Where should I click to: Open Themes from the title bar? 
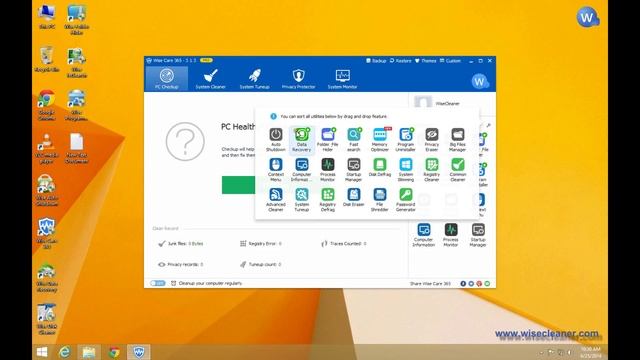point(426,60)
